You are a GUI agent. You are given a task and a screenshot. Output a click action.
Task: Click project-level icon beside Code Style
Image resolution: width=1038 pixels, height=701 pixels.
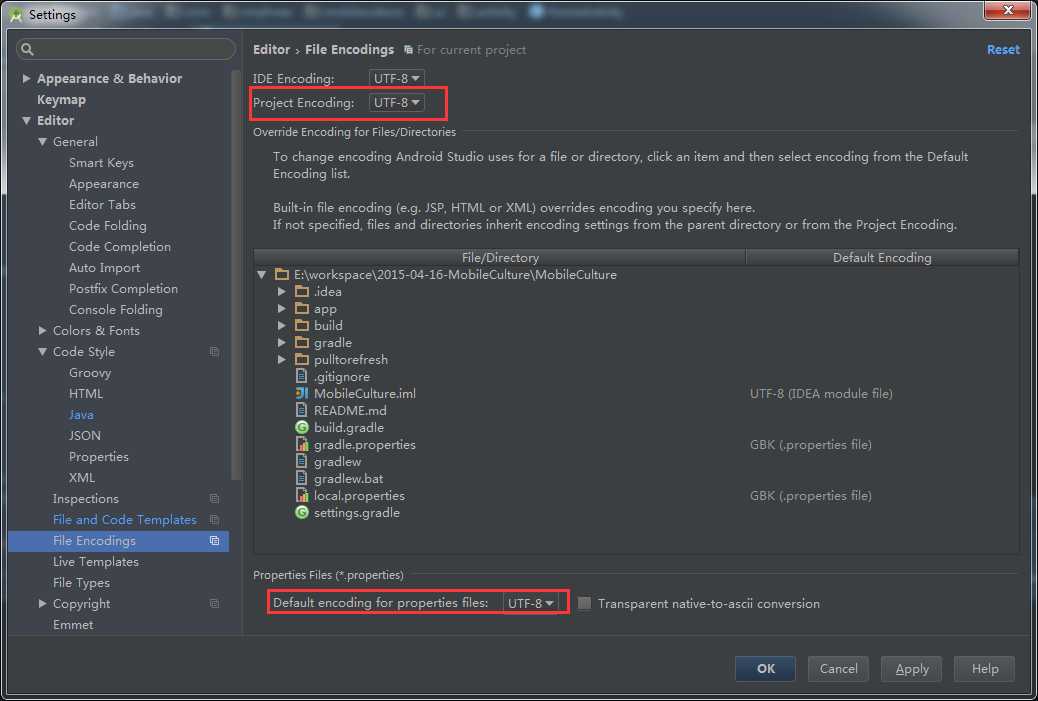coord(214,351)
